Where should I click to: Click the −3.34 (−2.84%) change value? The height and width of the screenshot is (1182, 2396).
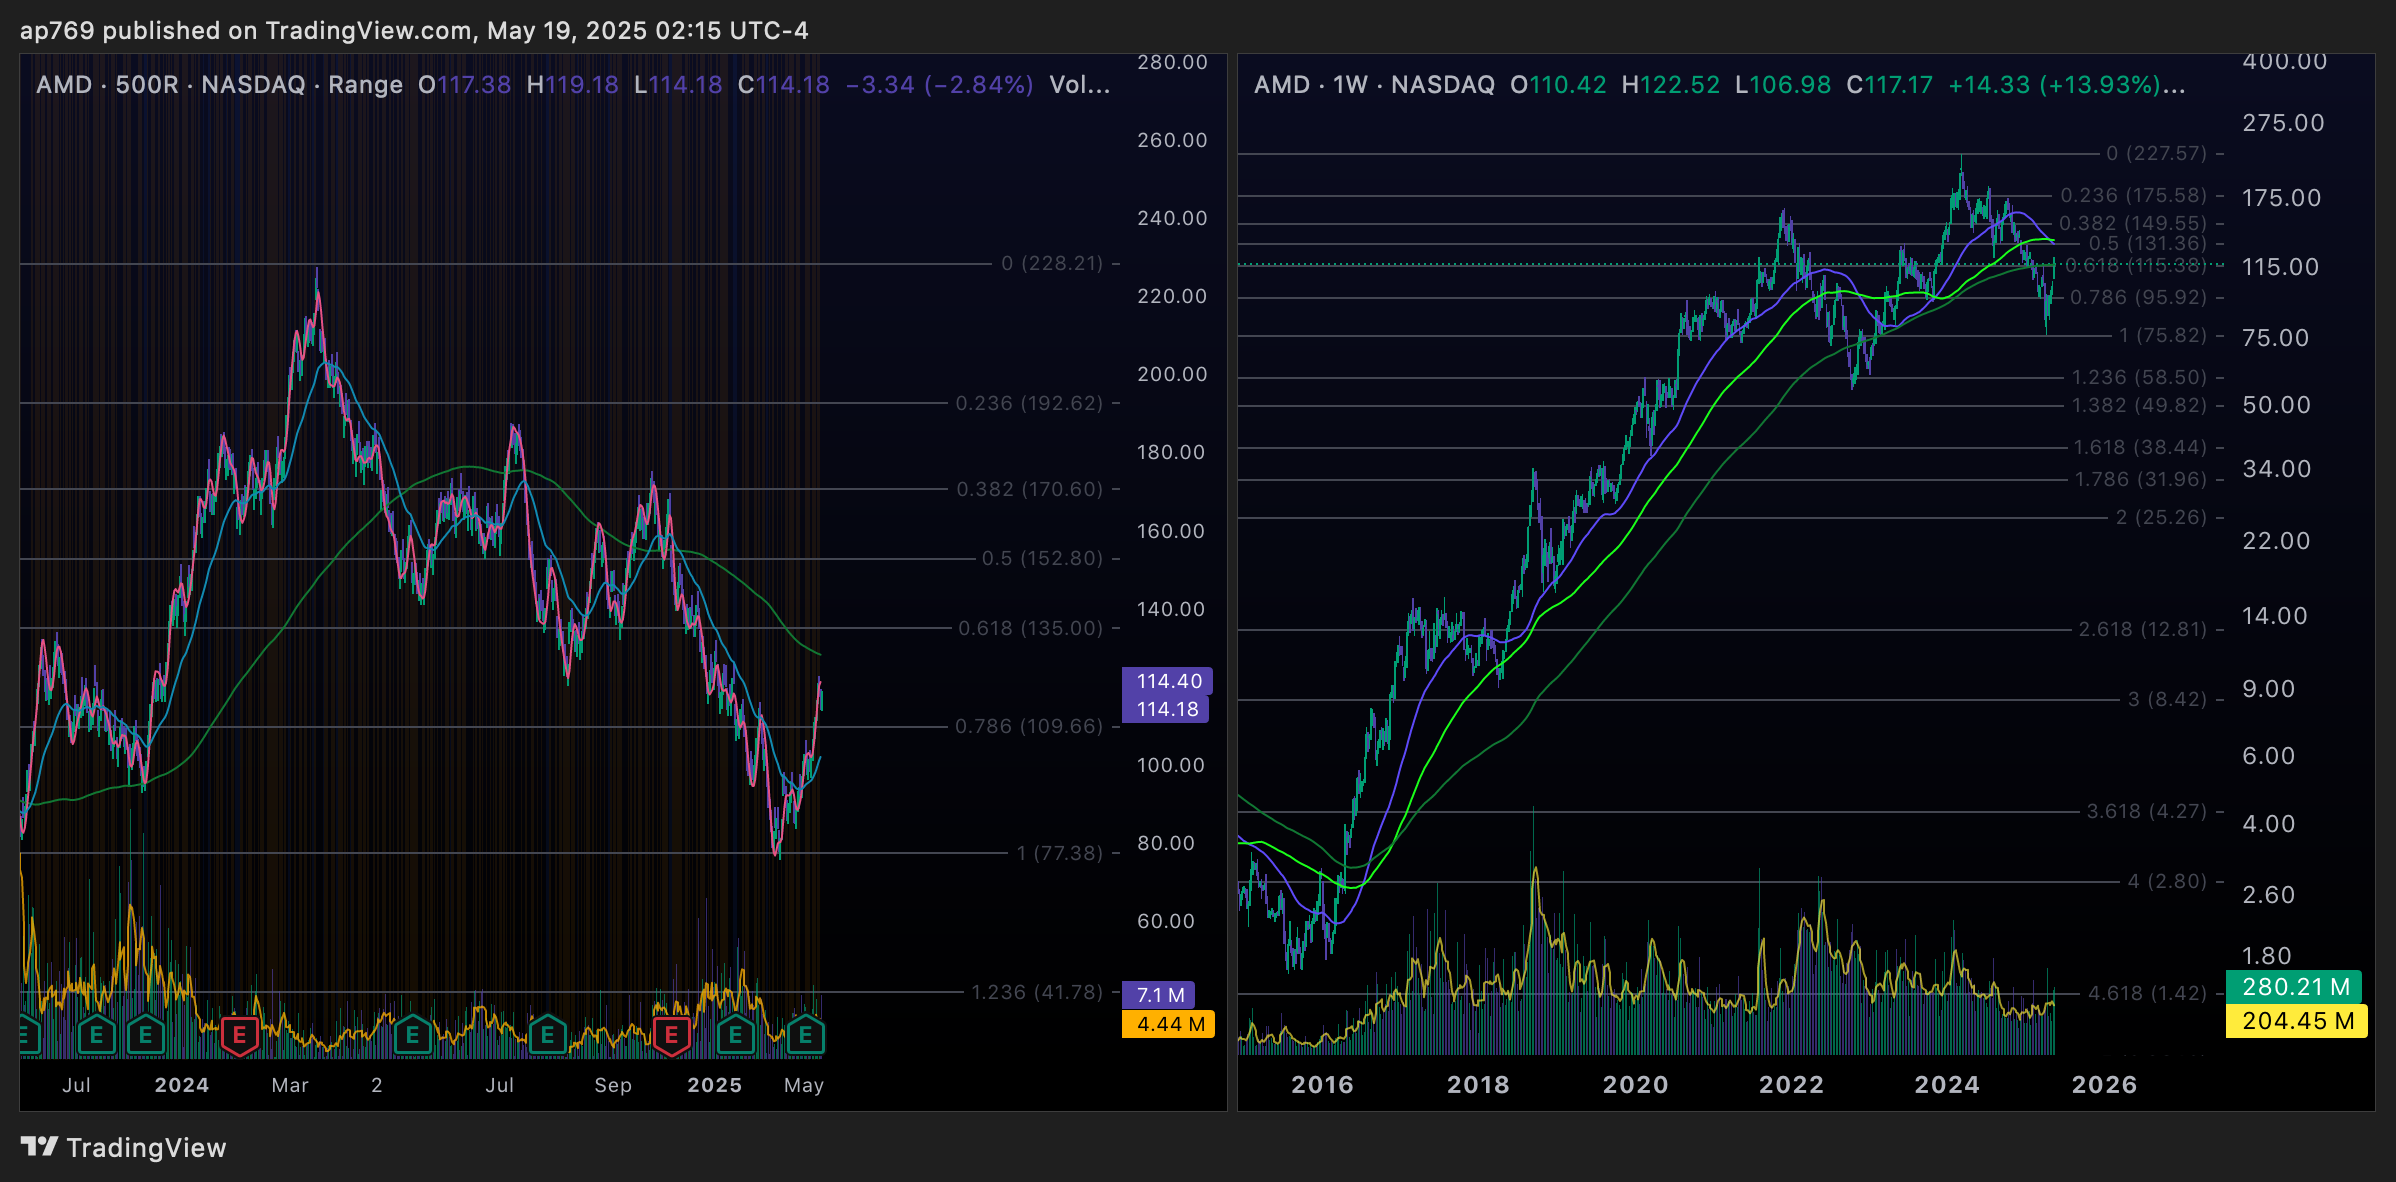point(939,85)
